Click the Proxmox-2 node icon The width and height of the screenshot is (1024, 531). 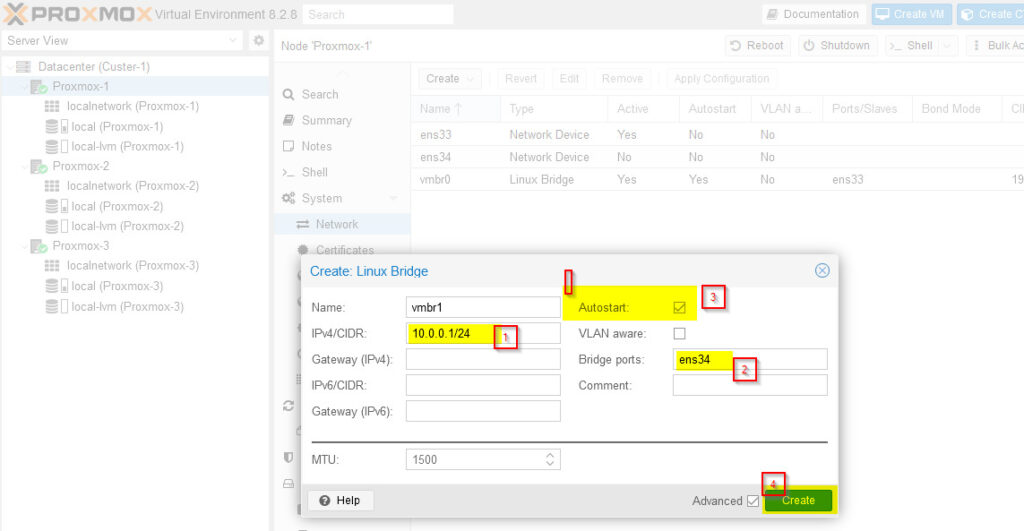pyautogui.click(x=39, y=167)
